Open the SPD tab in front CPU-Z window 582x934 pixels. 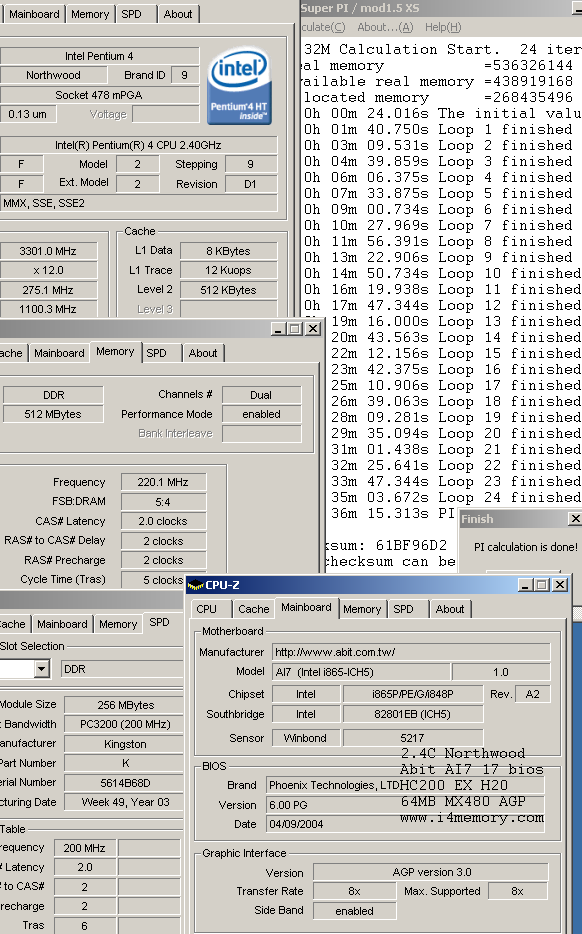403,609
